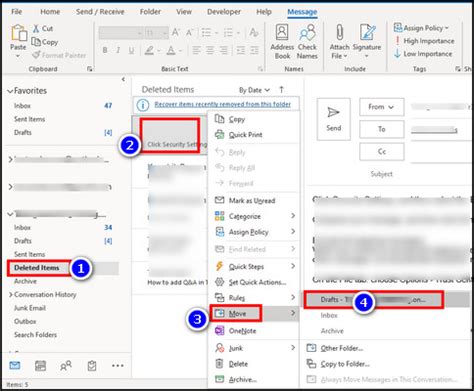Open Junk Email folder
The width and height of the screenshot is (474, 391).
click(30, 308)
